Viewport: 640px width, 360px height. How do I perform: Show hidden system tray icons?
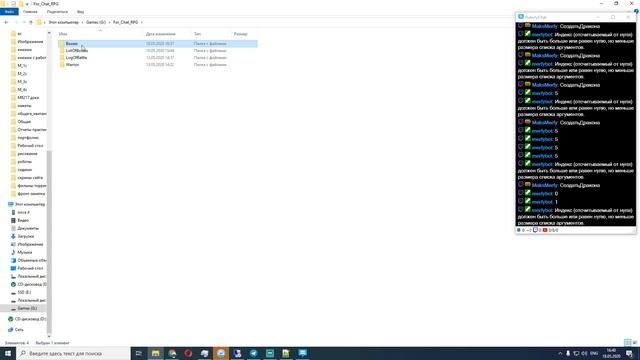pos(560,353)
